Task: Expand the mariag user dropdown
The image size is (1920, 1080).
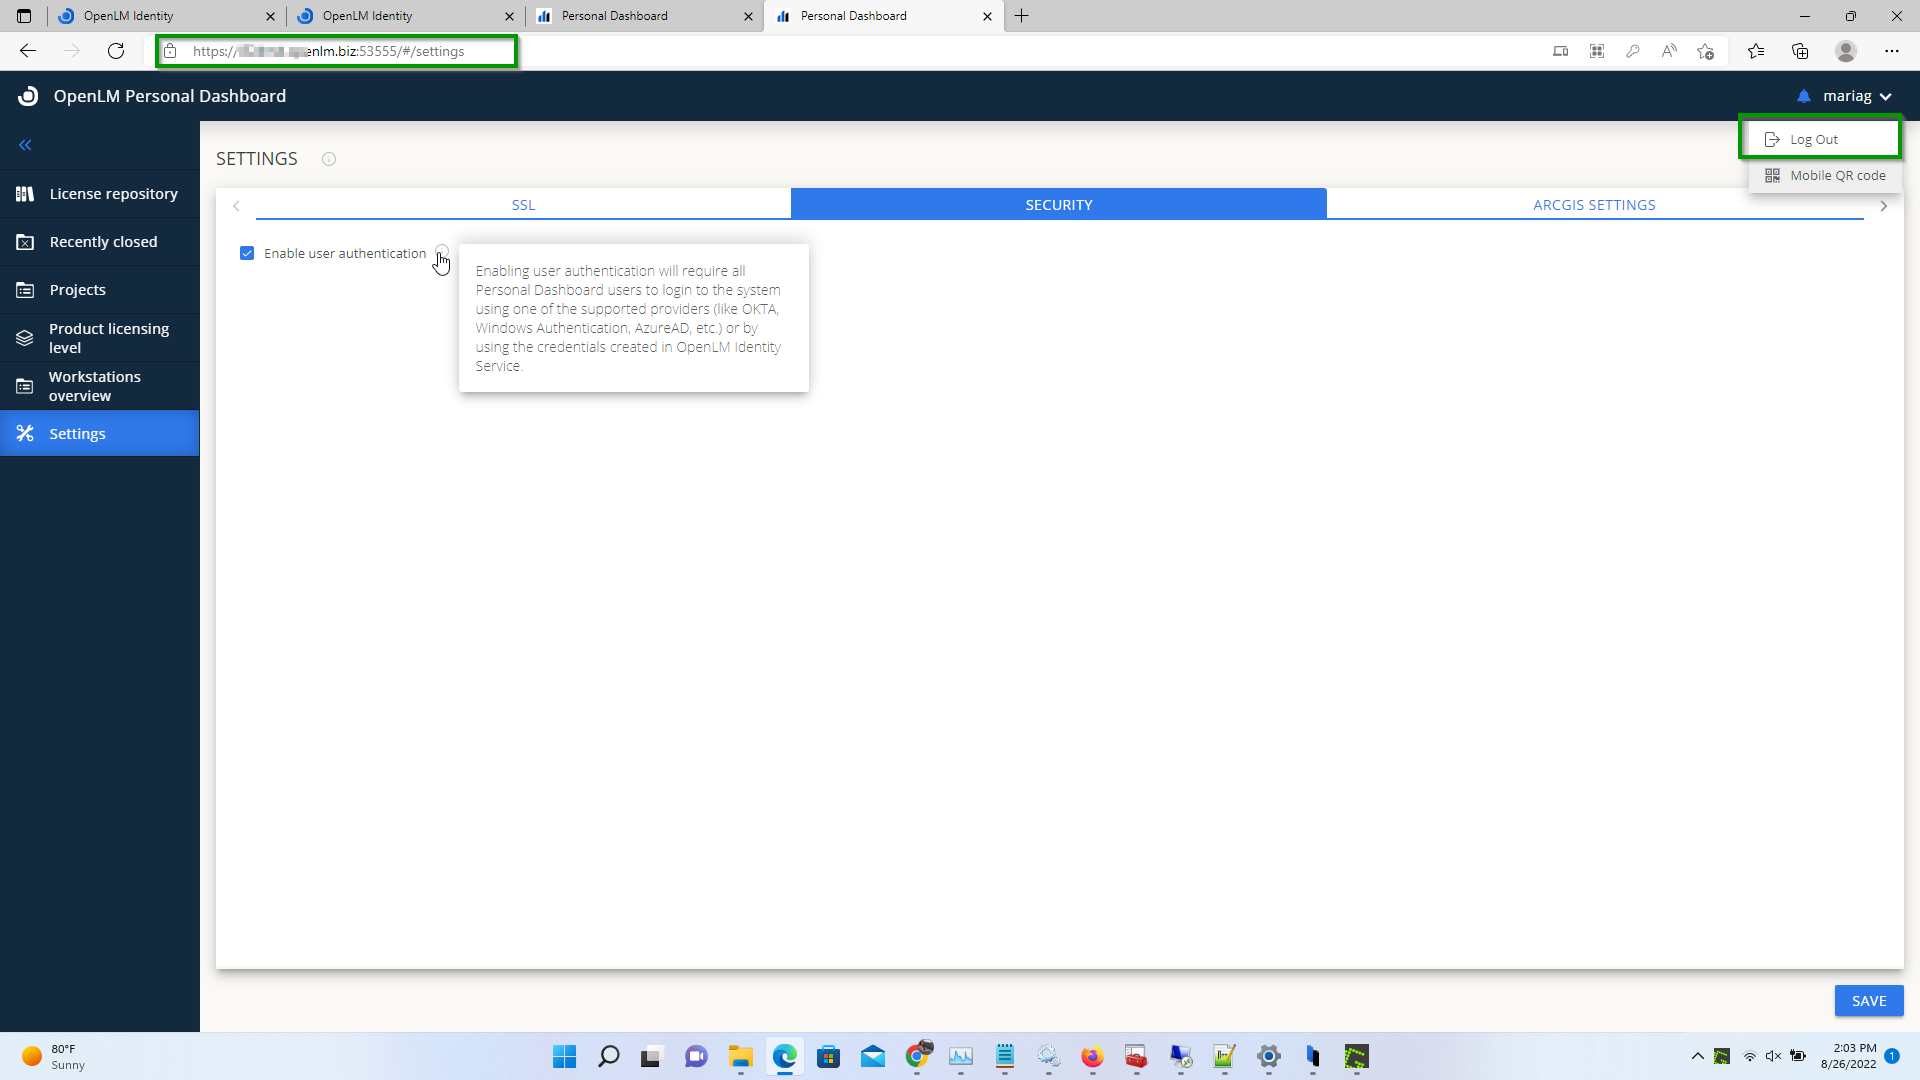Action: (x=1857, y=96)
